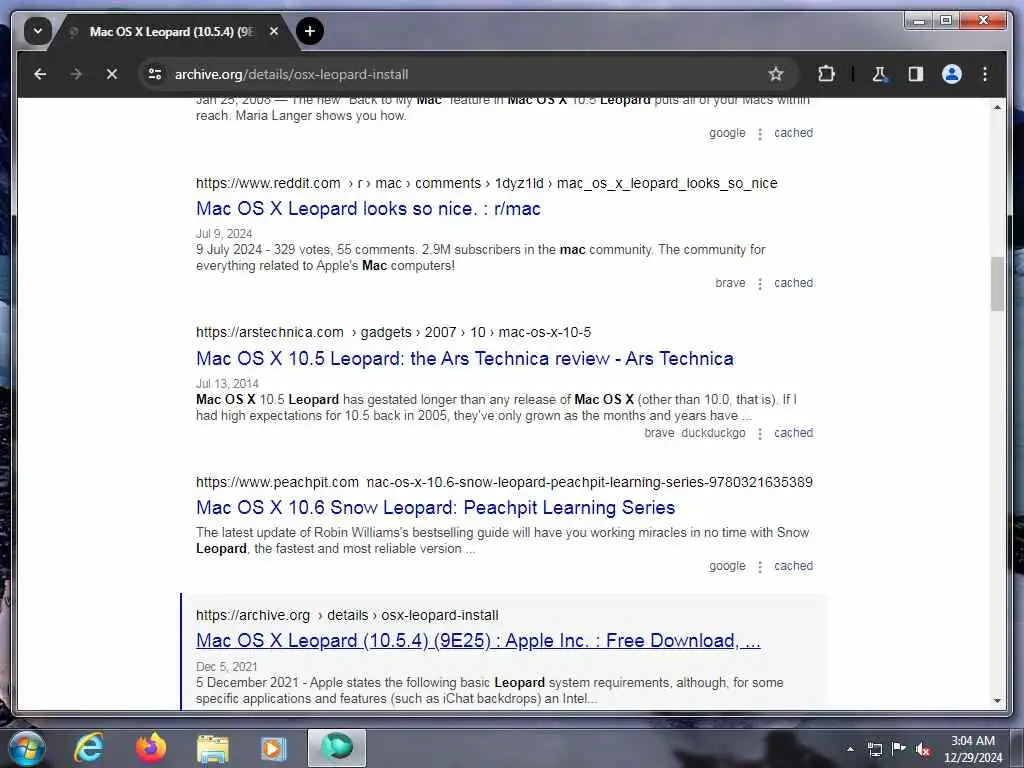This screenshot has height=768, width=1024.
Task: Open cached link for Maria Langer result
Action: pos(793,133)
